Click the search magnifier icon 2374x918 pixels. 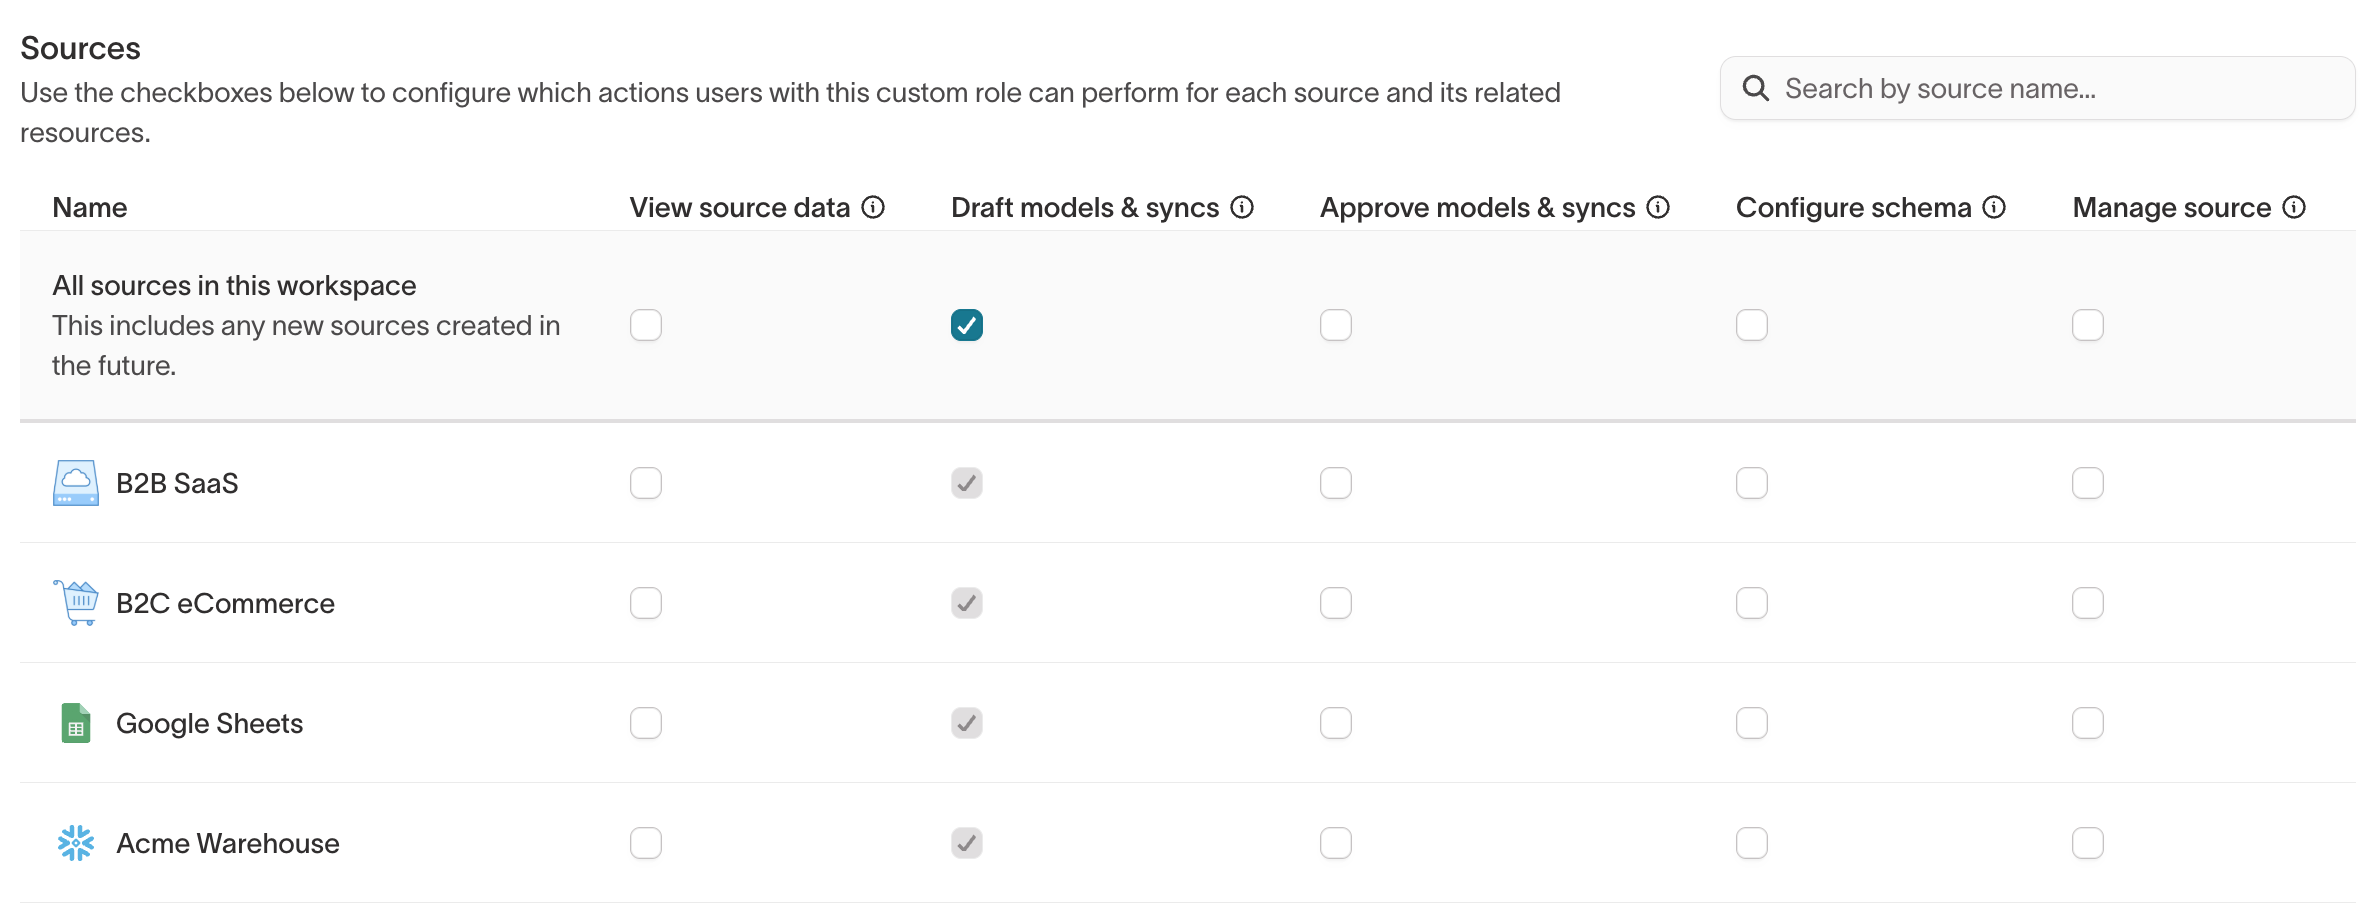[1756, 88]
